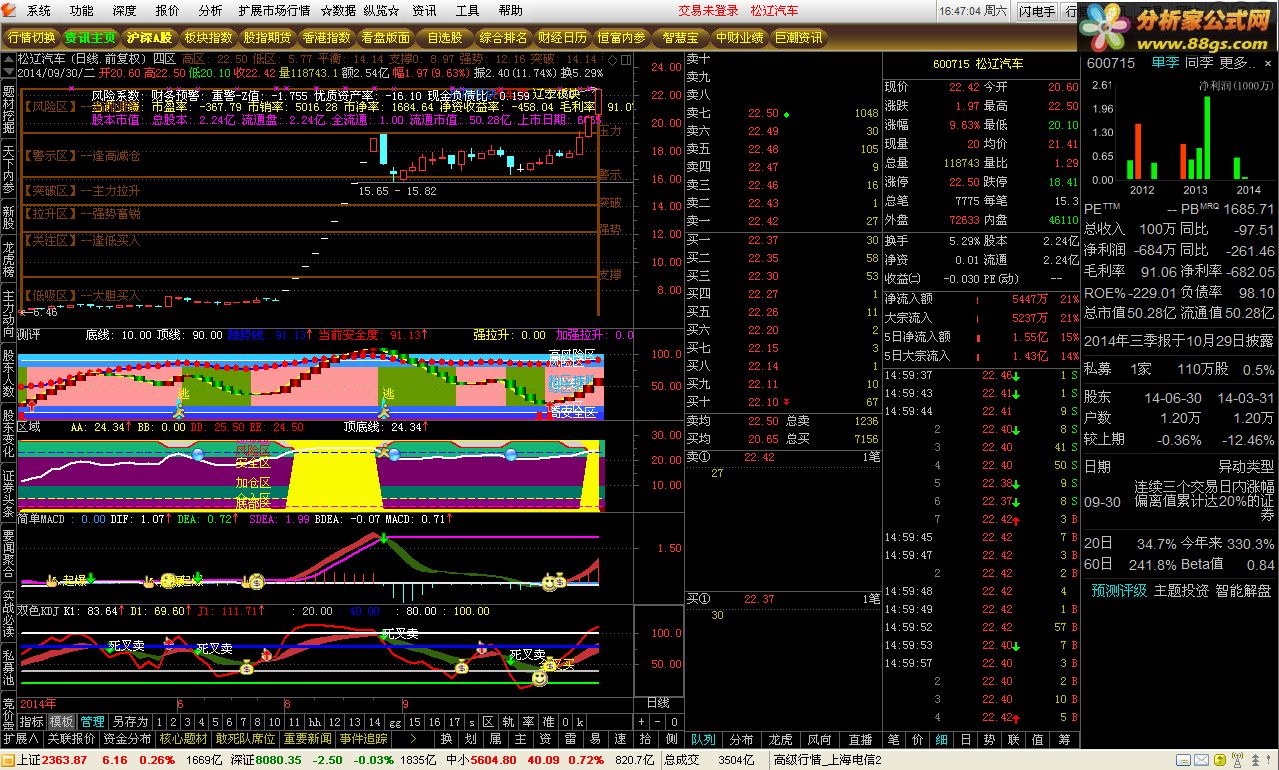Click 交易未登录 trading login status
The height and width of the screenshot is (770, 1279).
(x=708, y=11)
